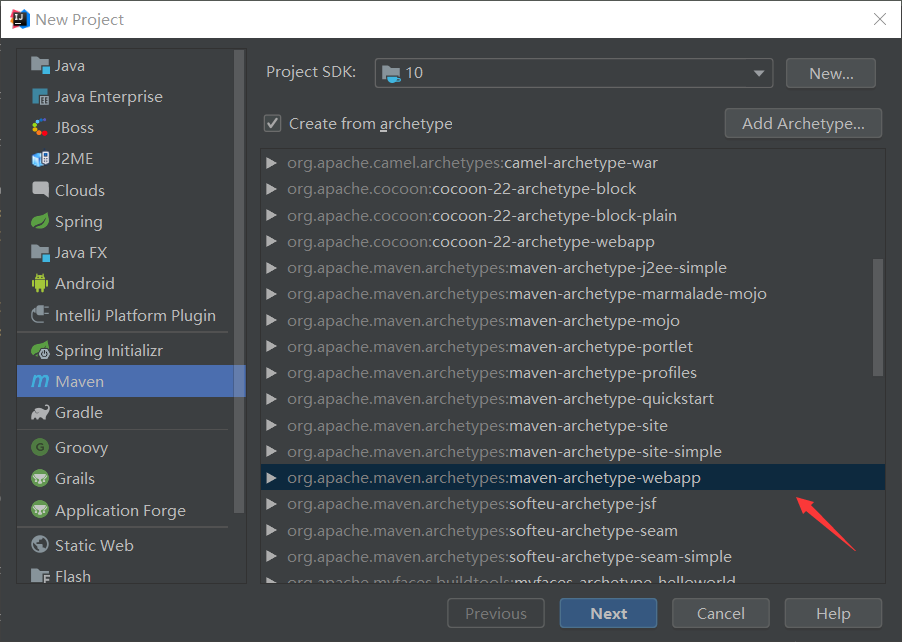The height and width of the screenshot is (642, 902).
Task: Click the IntelliJ Platform Plugin icon
Action: point(40,315)
